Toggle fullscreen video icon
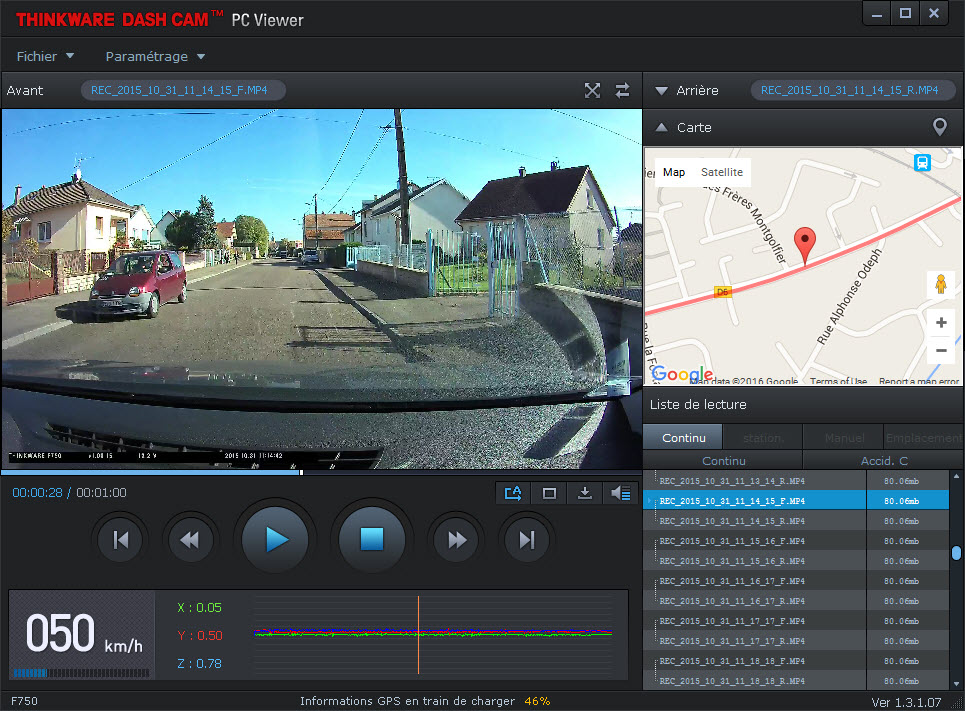Image resolution: width=965 pixels, height=711 pixels. (592, 90)
